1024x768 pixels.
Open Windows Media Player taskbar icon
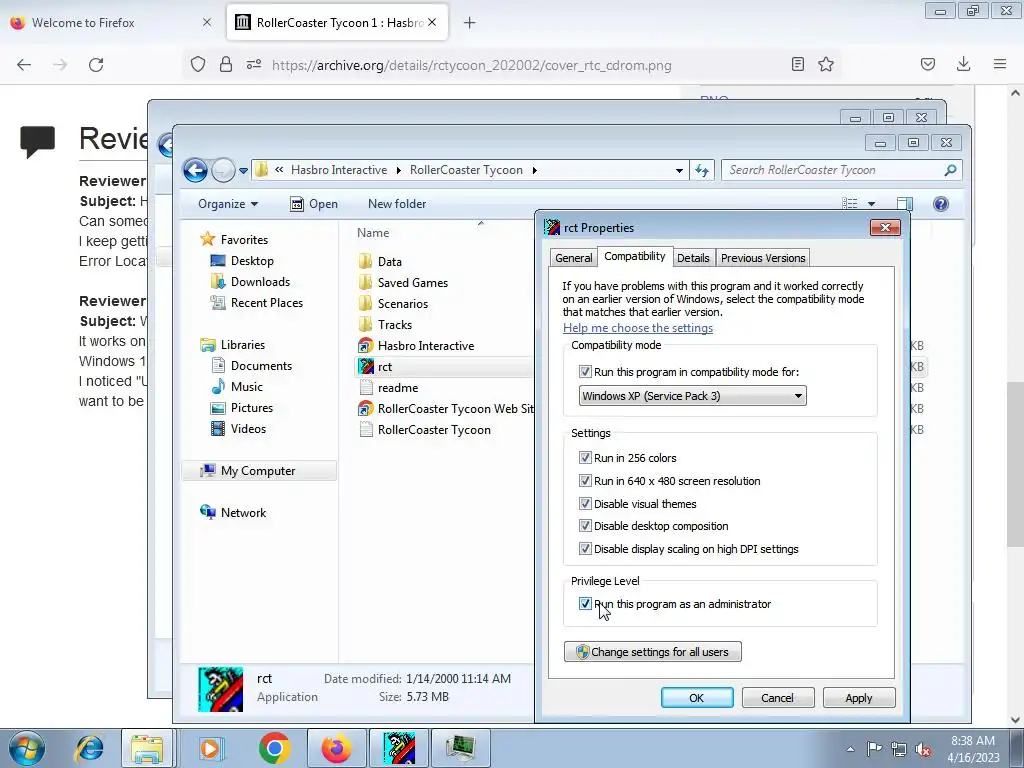pyautogui.click(x=210, y=748)
